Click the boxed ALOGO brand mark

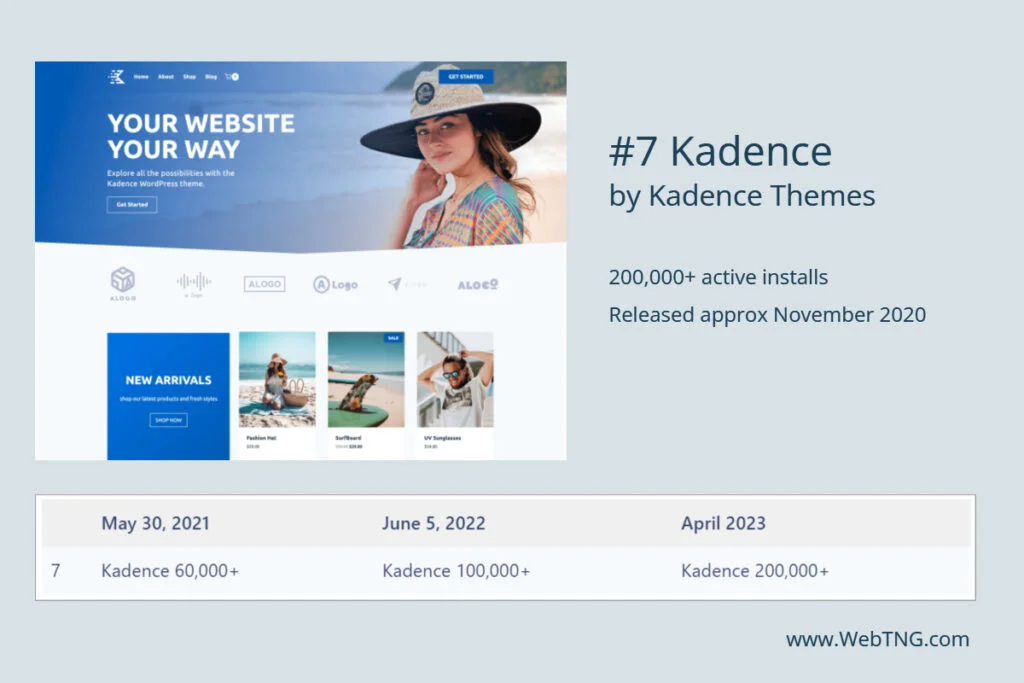coord(264,283)
